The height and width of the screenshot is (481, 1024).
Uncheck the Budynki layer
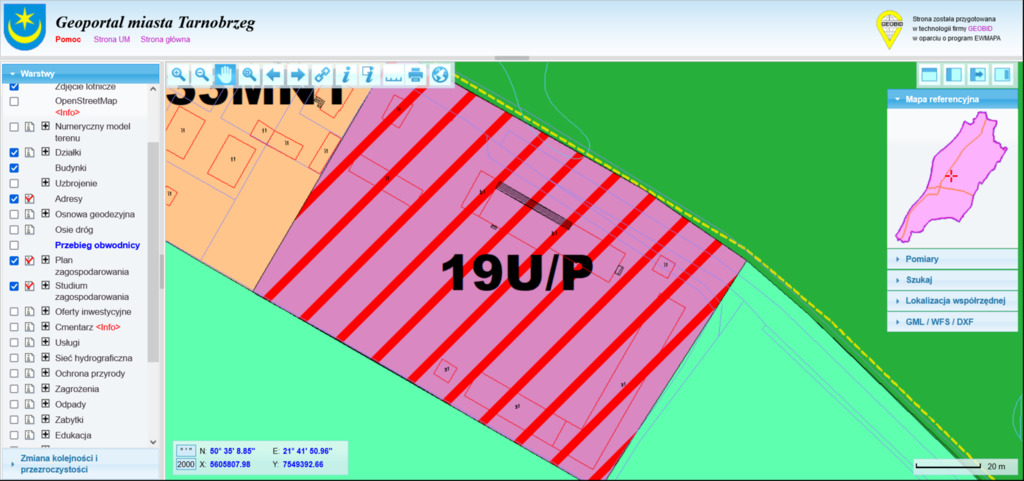[x=14, y=168]
